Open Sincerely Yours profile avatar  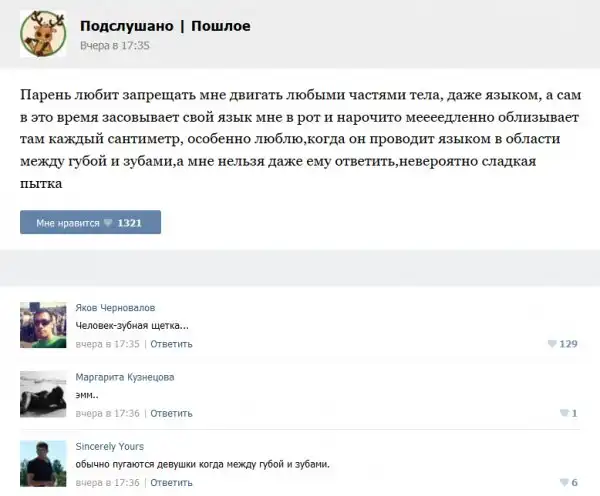[x=43, y=463]
